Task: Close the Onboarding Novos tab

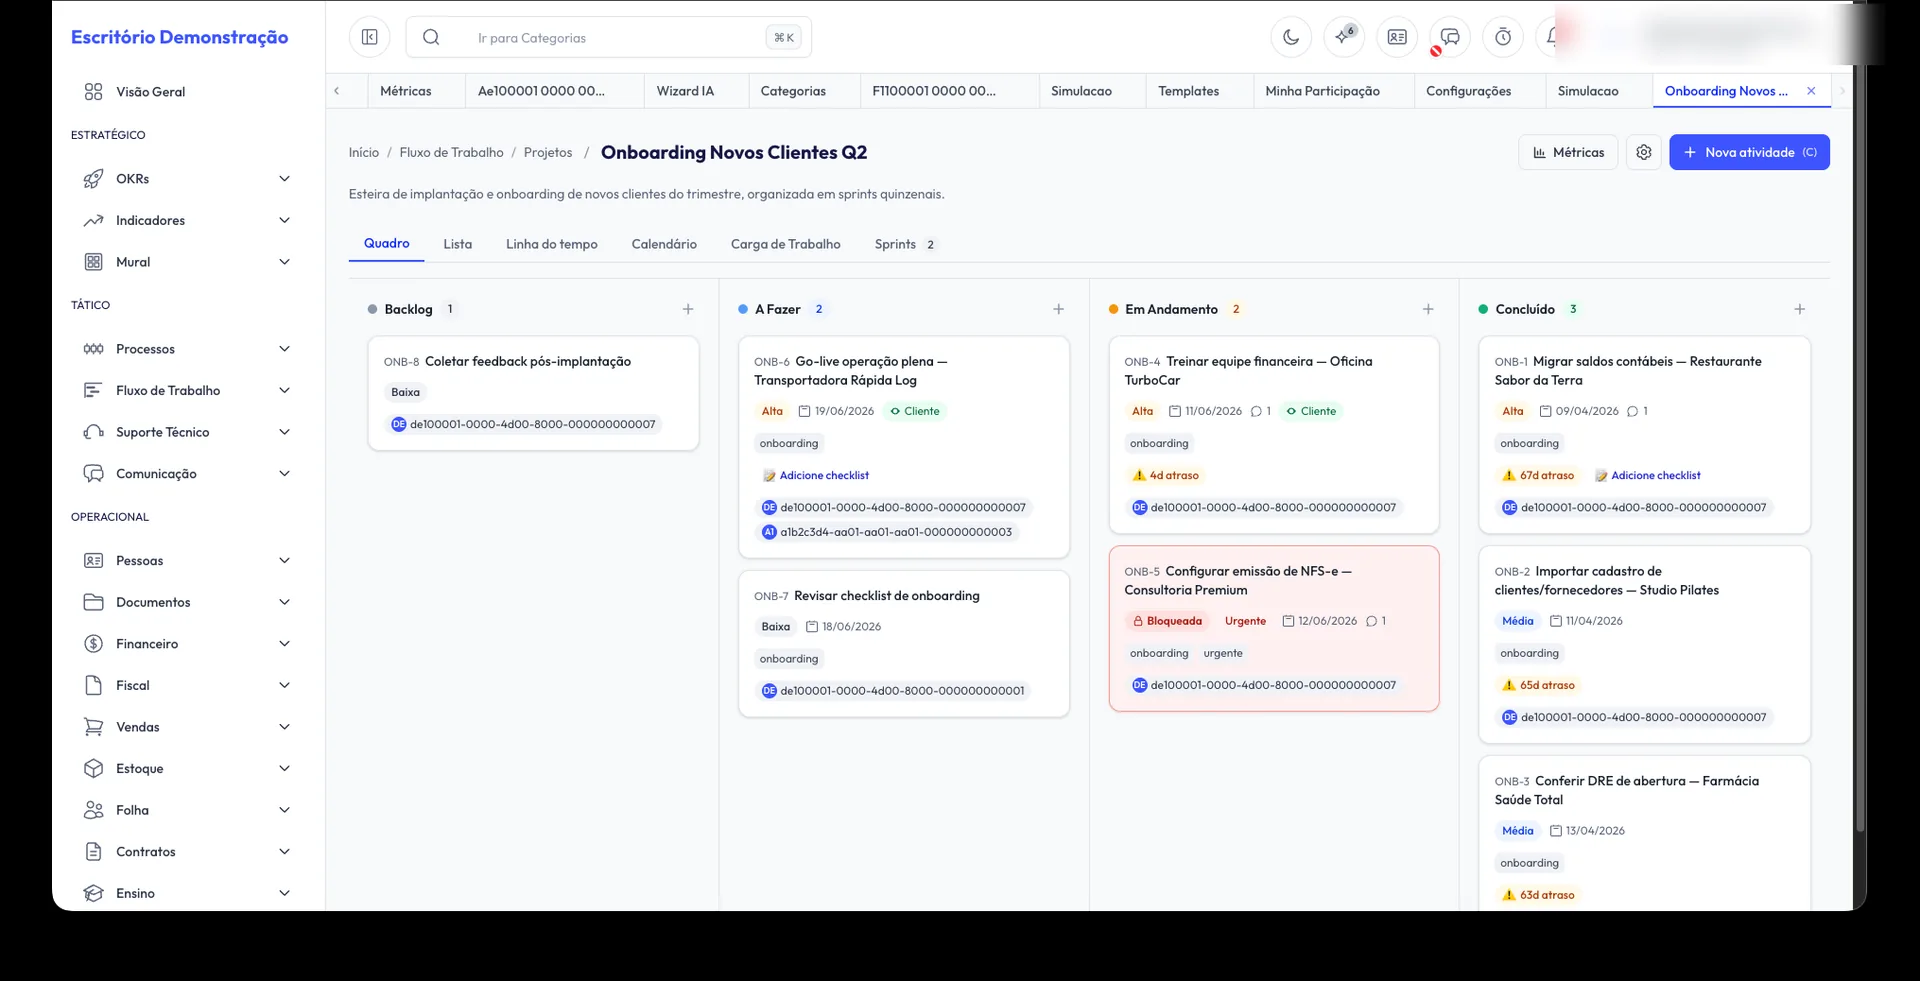Action: click(x=1811, y=91)
